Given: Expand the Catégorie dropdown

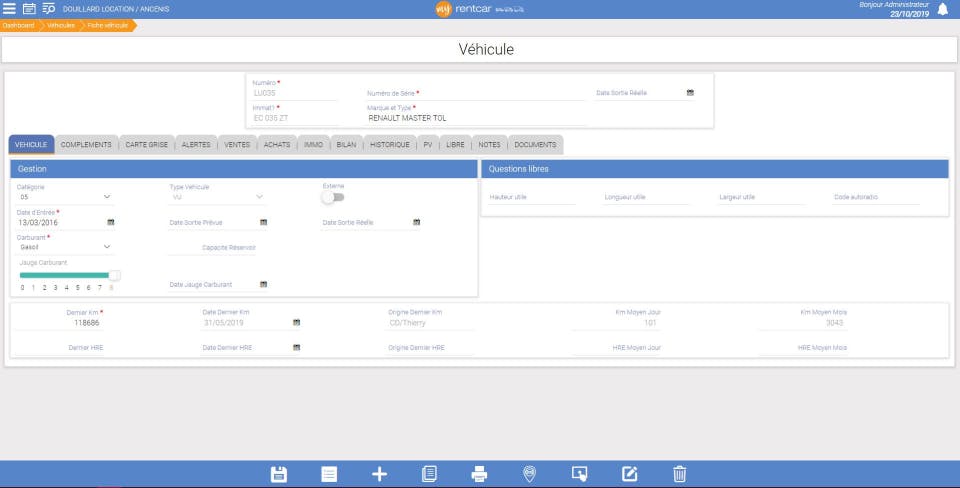Looking at the screenshot, I should coord(64,197).
